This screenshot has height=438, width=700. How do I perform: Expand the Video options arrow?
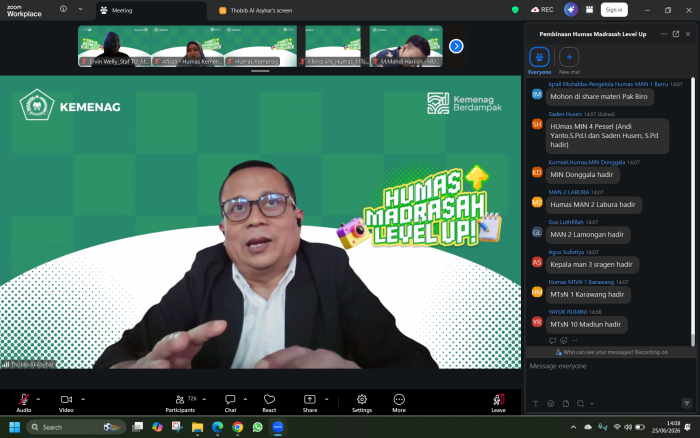[x=83, y=399]
